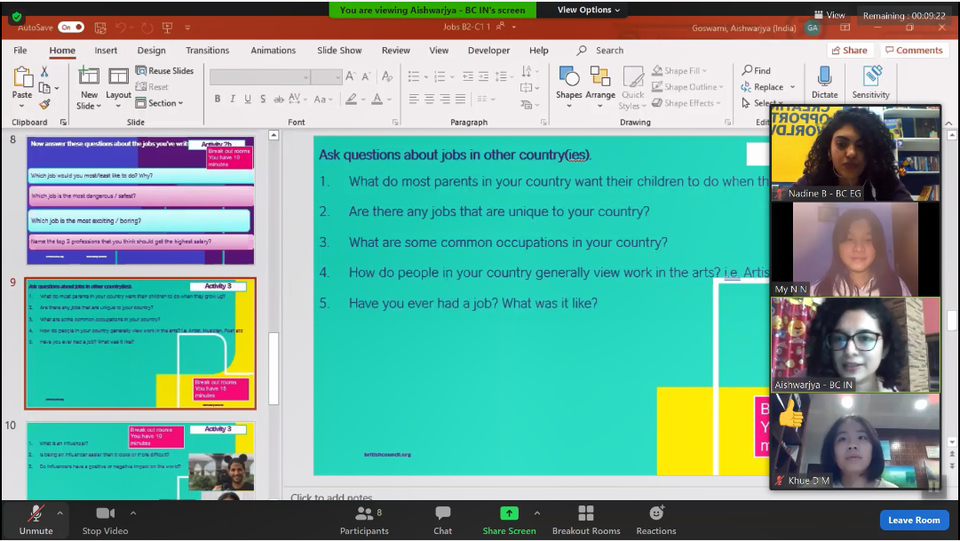Image resolution: width=960 pixels, height=541 pixels.
Task: Select slide 10 thumbnail in slide panel
Action: click(x=140, y=461)
